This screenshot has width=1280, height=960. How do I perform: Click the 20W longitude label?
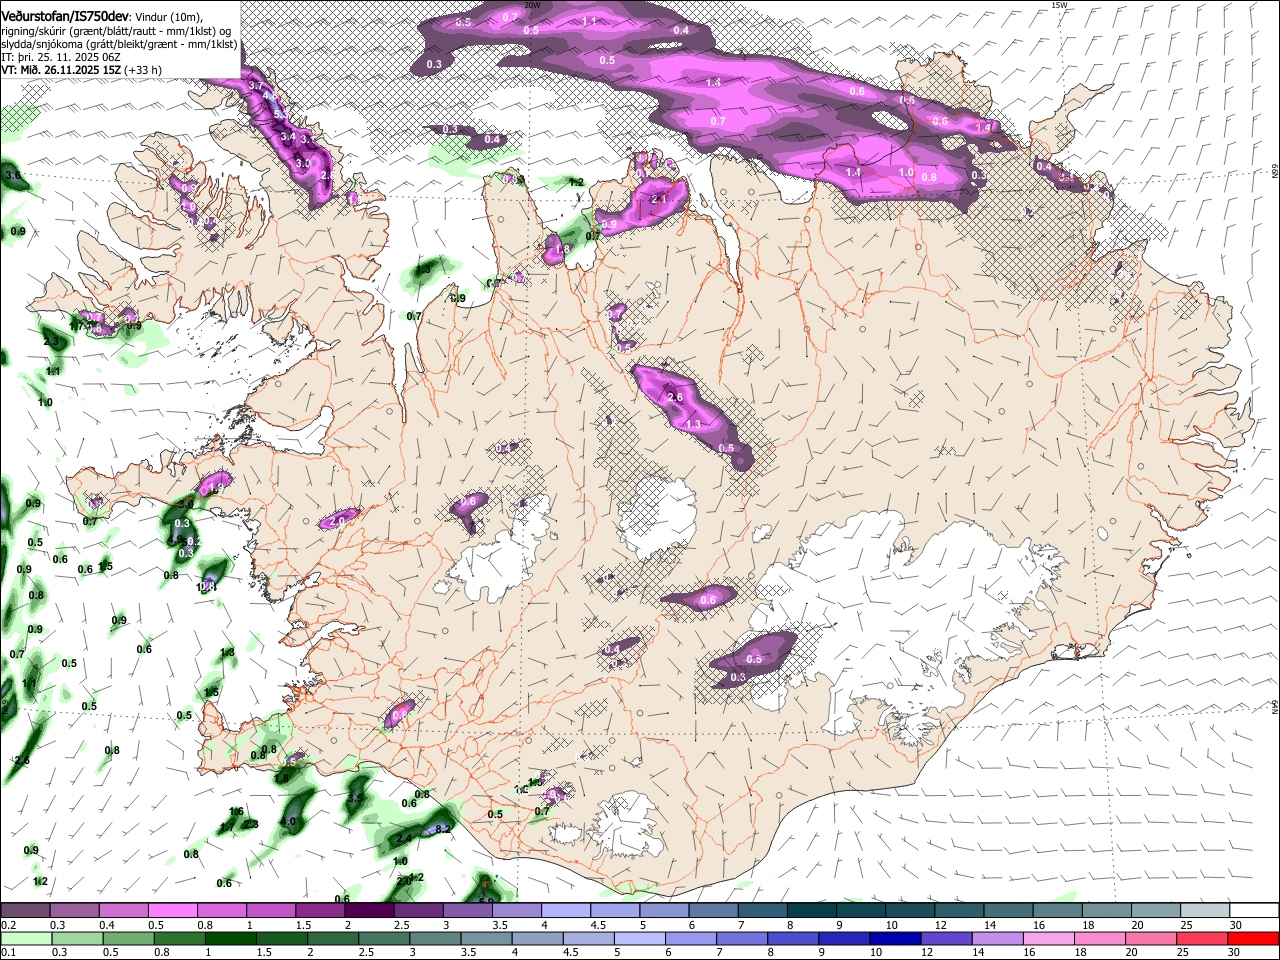click(533, 5)
